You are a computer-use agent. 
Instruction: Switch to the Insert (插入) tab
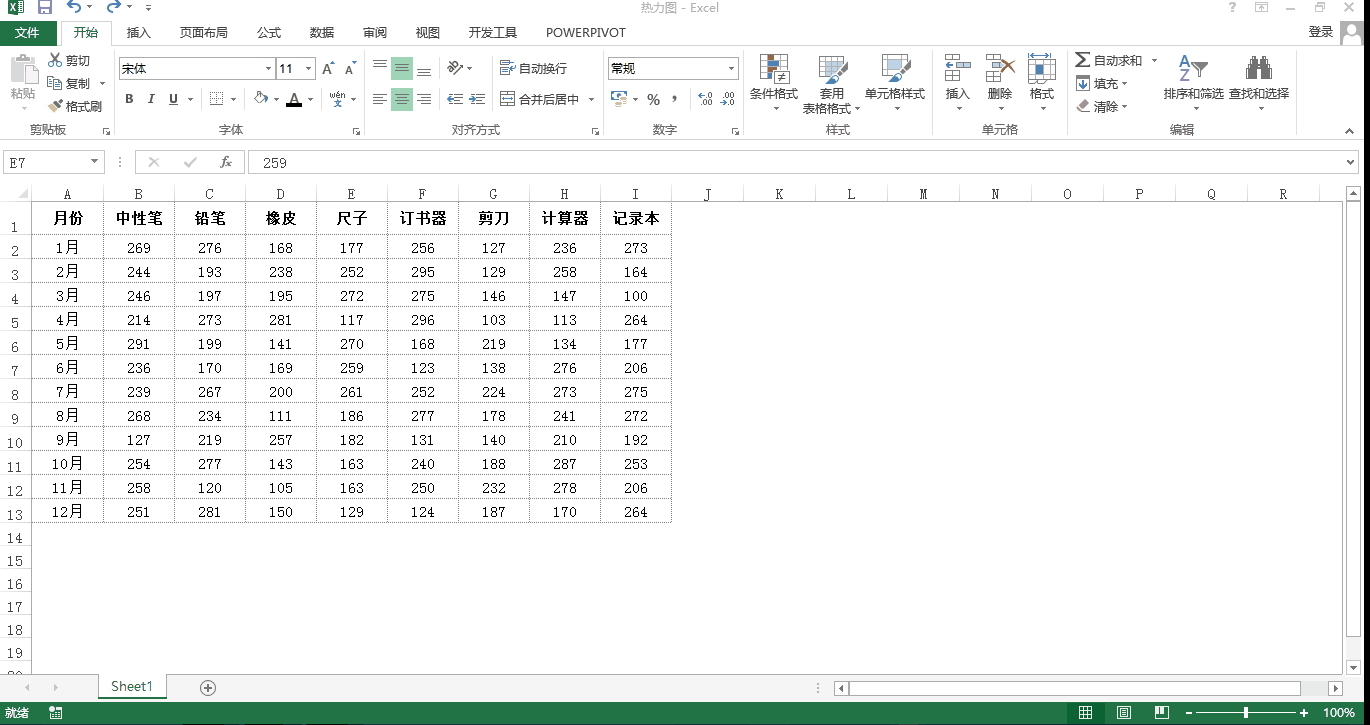(139, 32)
